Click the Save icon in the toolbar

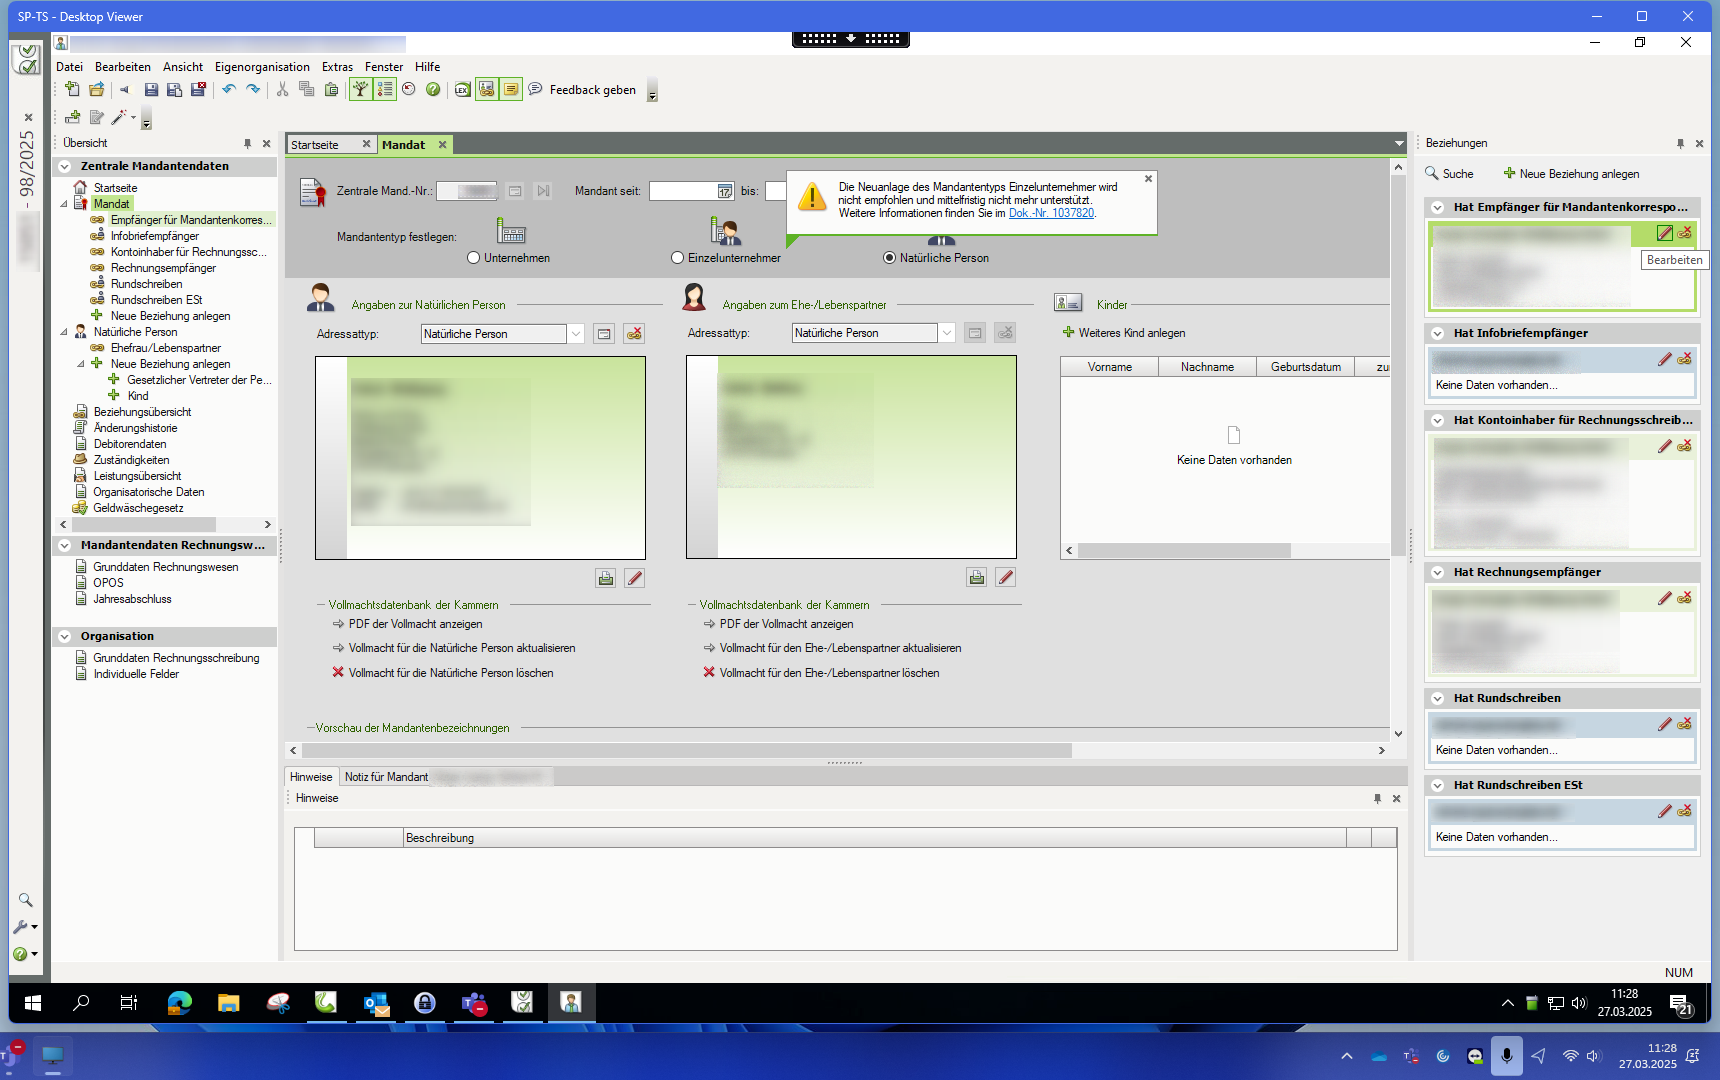click(151, 90)
